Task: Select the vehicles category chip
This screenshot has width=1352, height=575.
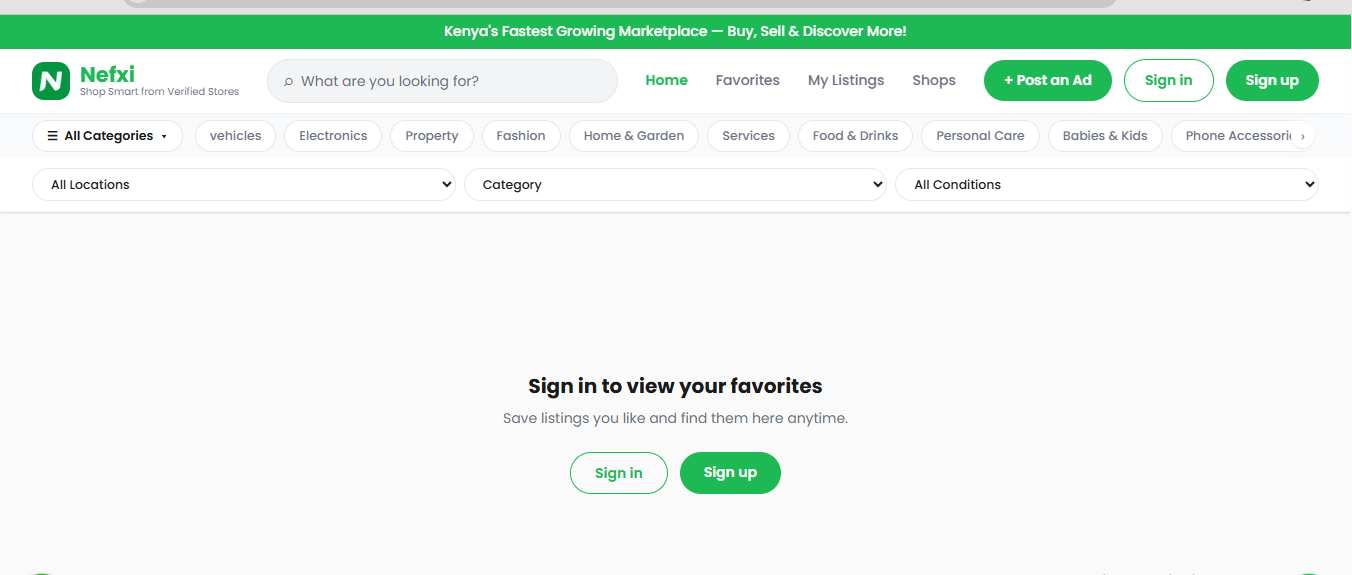Action: tap(235, 136)
